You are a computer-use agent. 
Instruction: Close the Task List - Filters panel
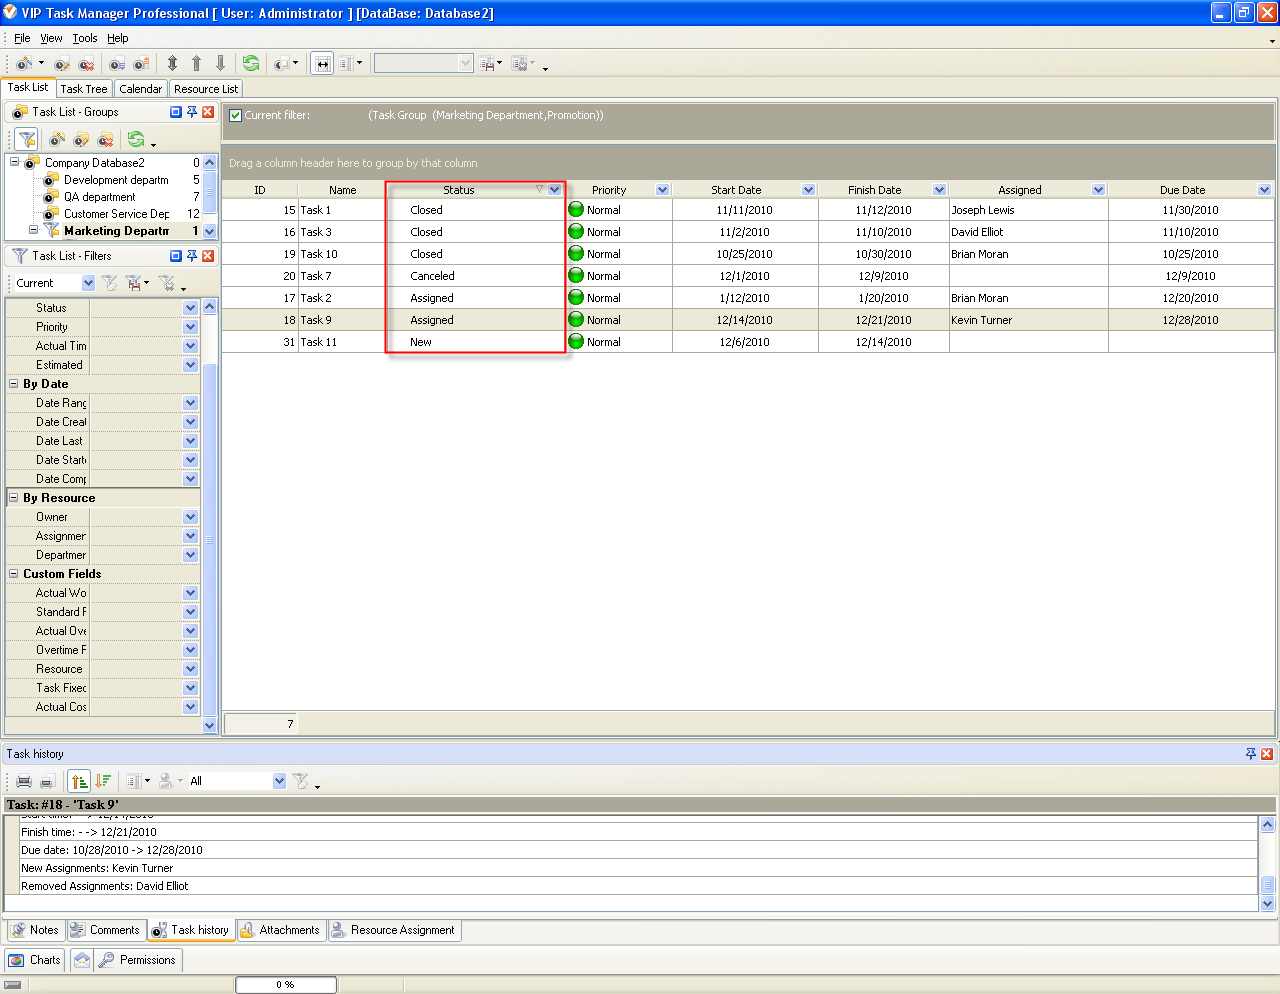click(x=208, y=256)
